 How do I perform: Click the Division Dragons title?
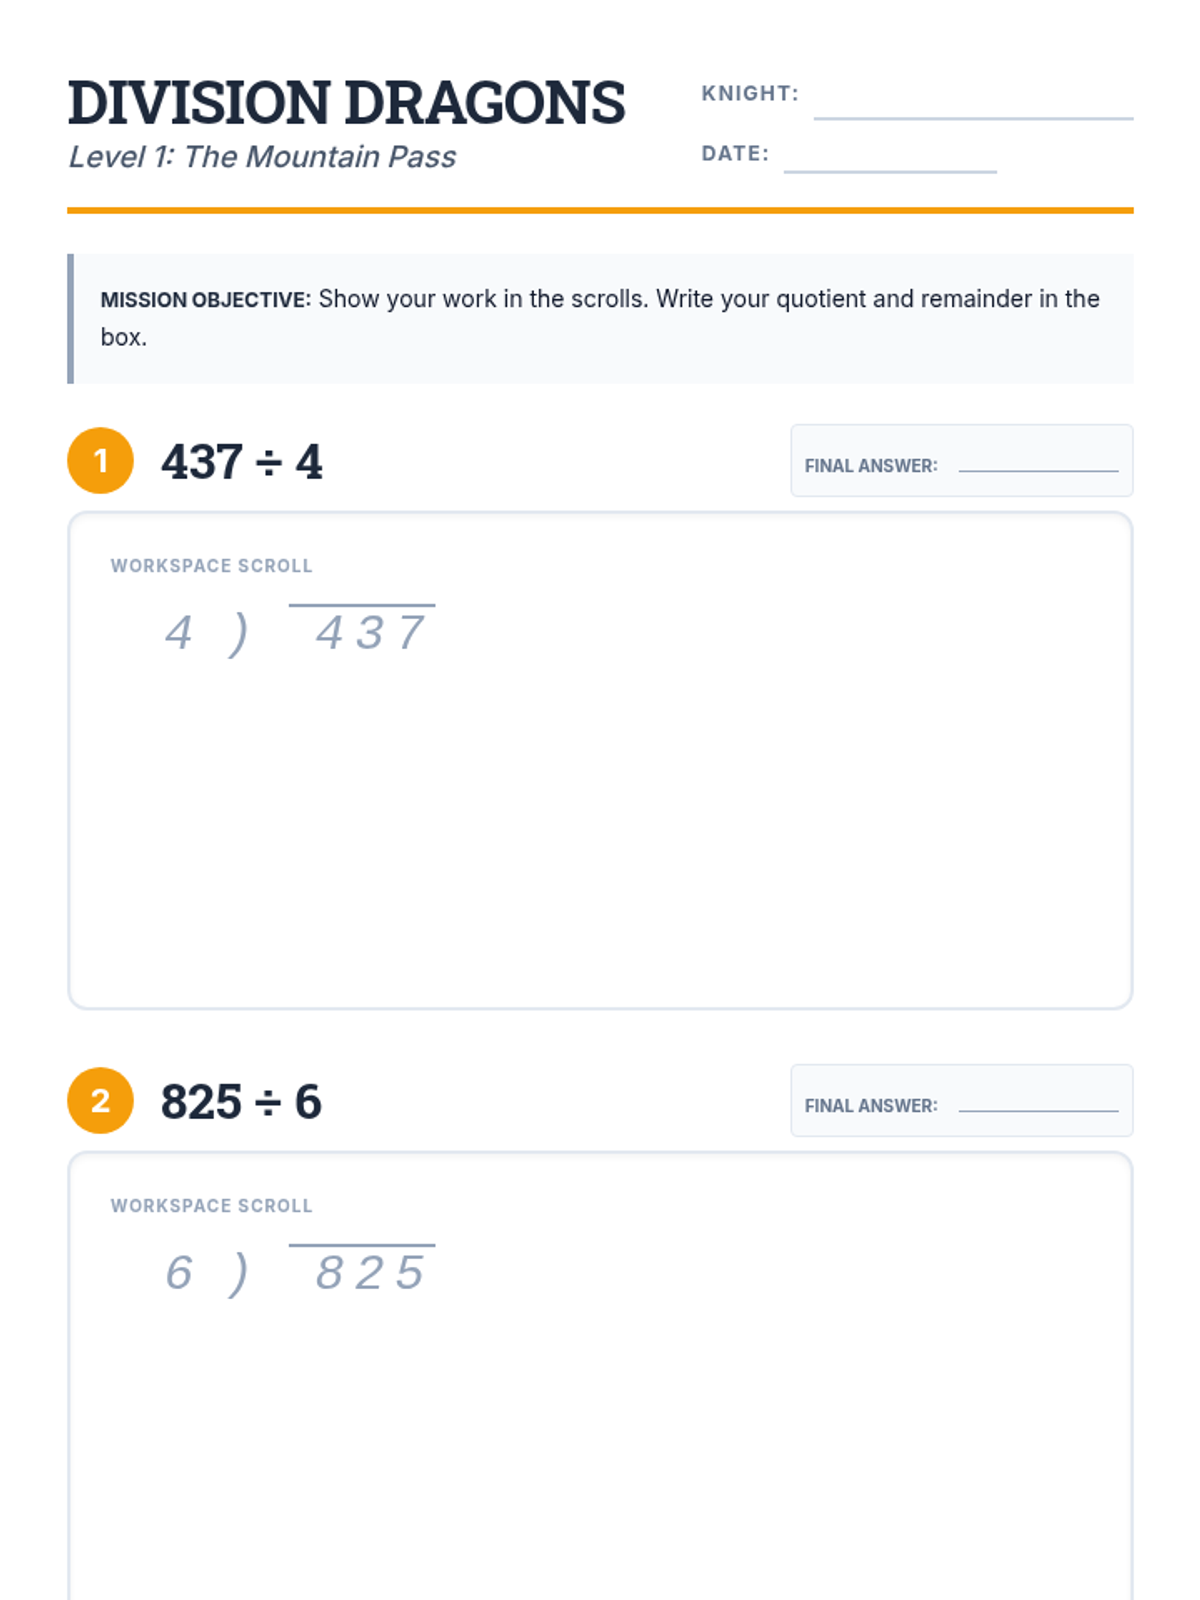pyautogui.click(x=346, y=103)
